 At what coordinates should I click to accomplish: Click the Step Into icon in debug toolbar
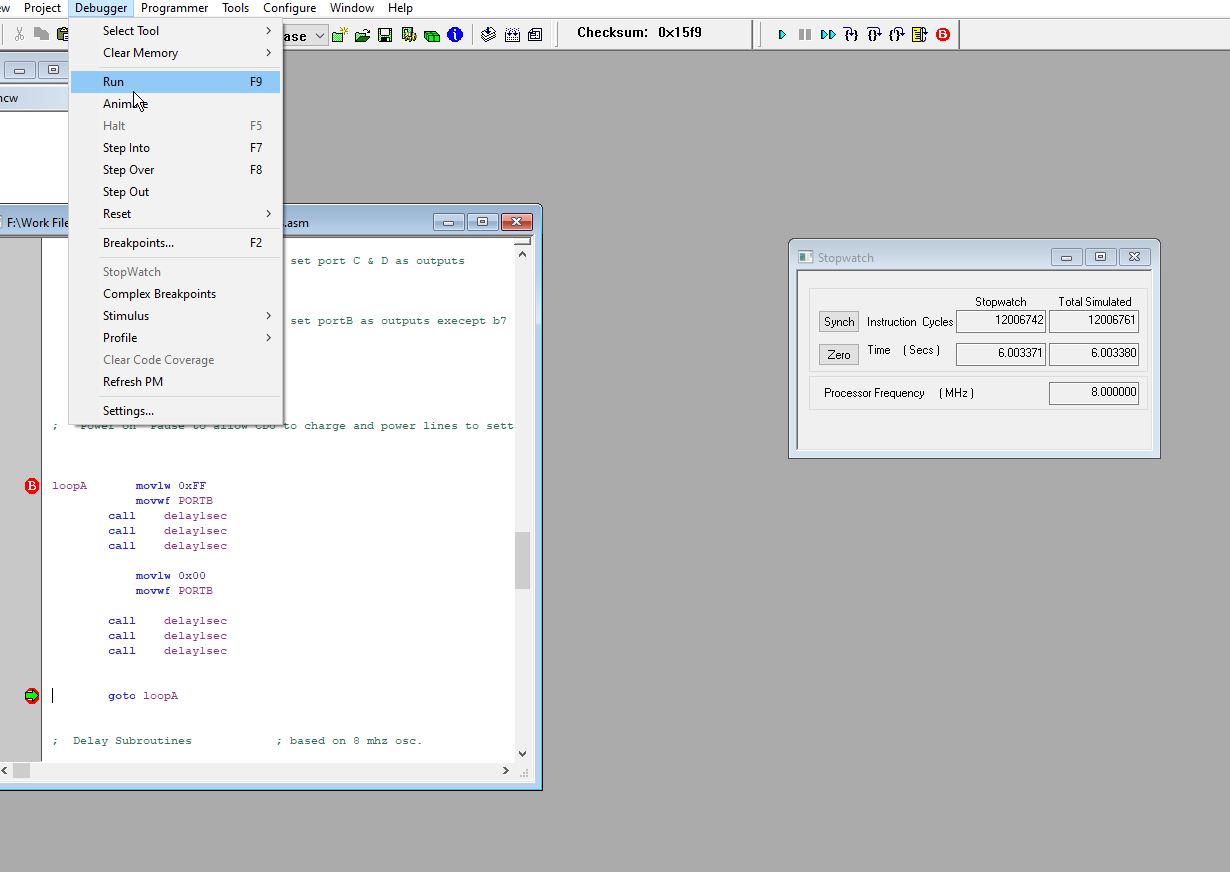click(851, 34)
